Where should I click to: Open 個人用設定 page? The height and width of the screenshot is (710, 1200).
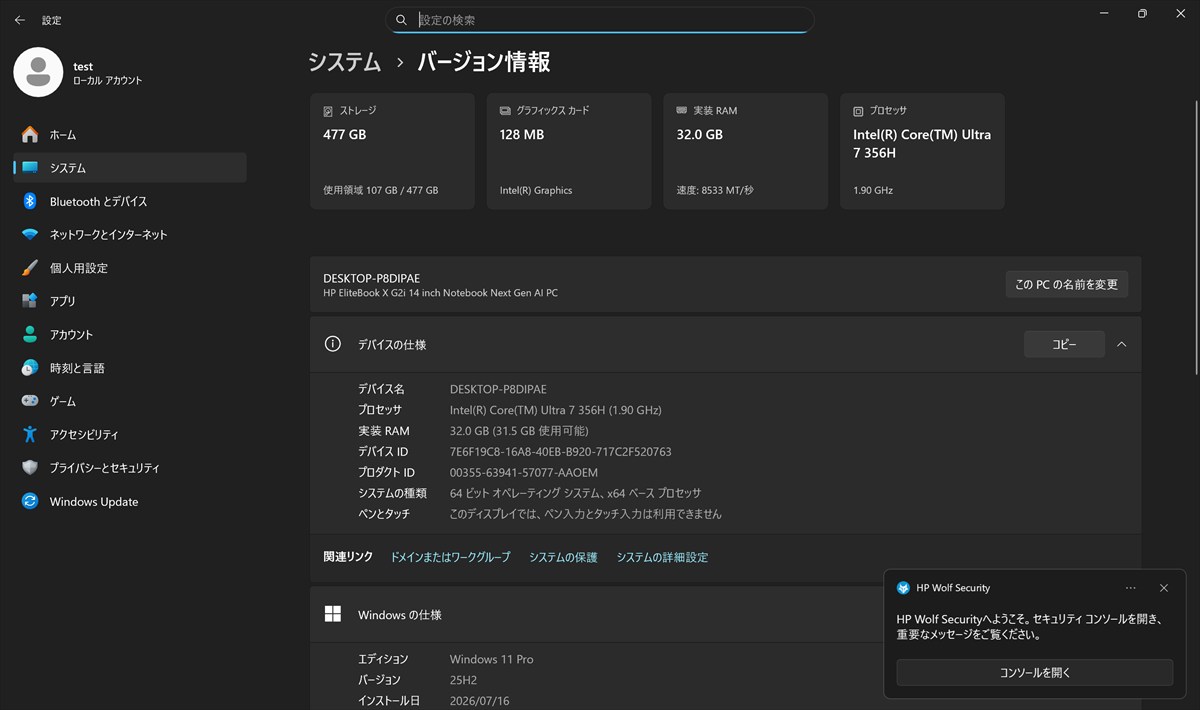[130, 268]
